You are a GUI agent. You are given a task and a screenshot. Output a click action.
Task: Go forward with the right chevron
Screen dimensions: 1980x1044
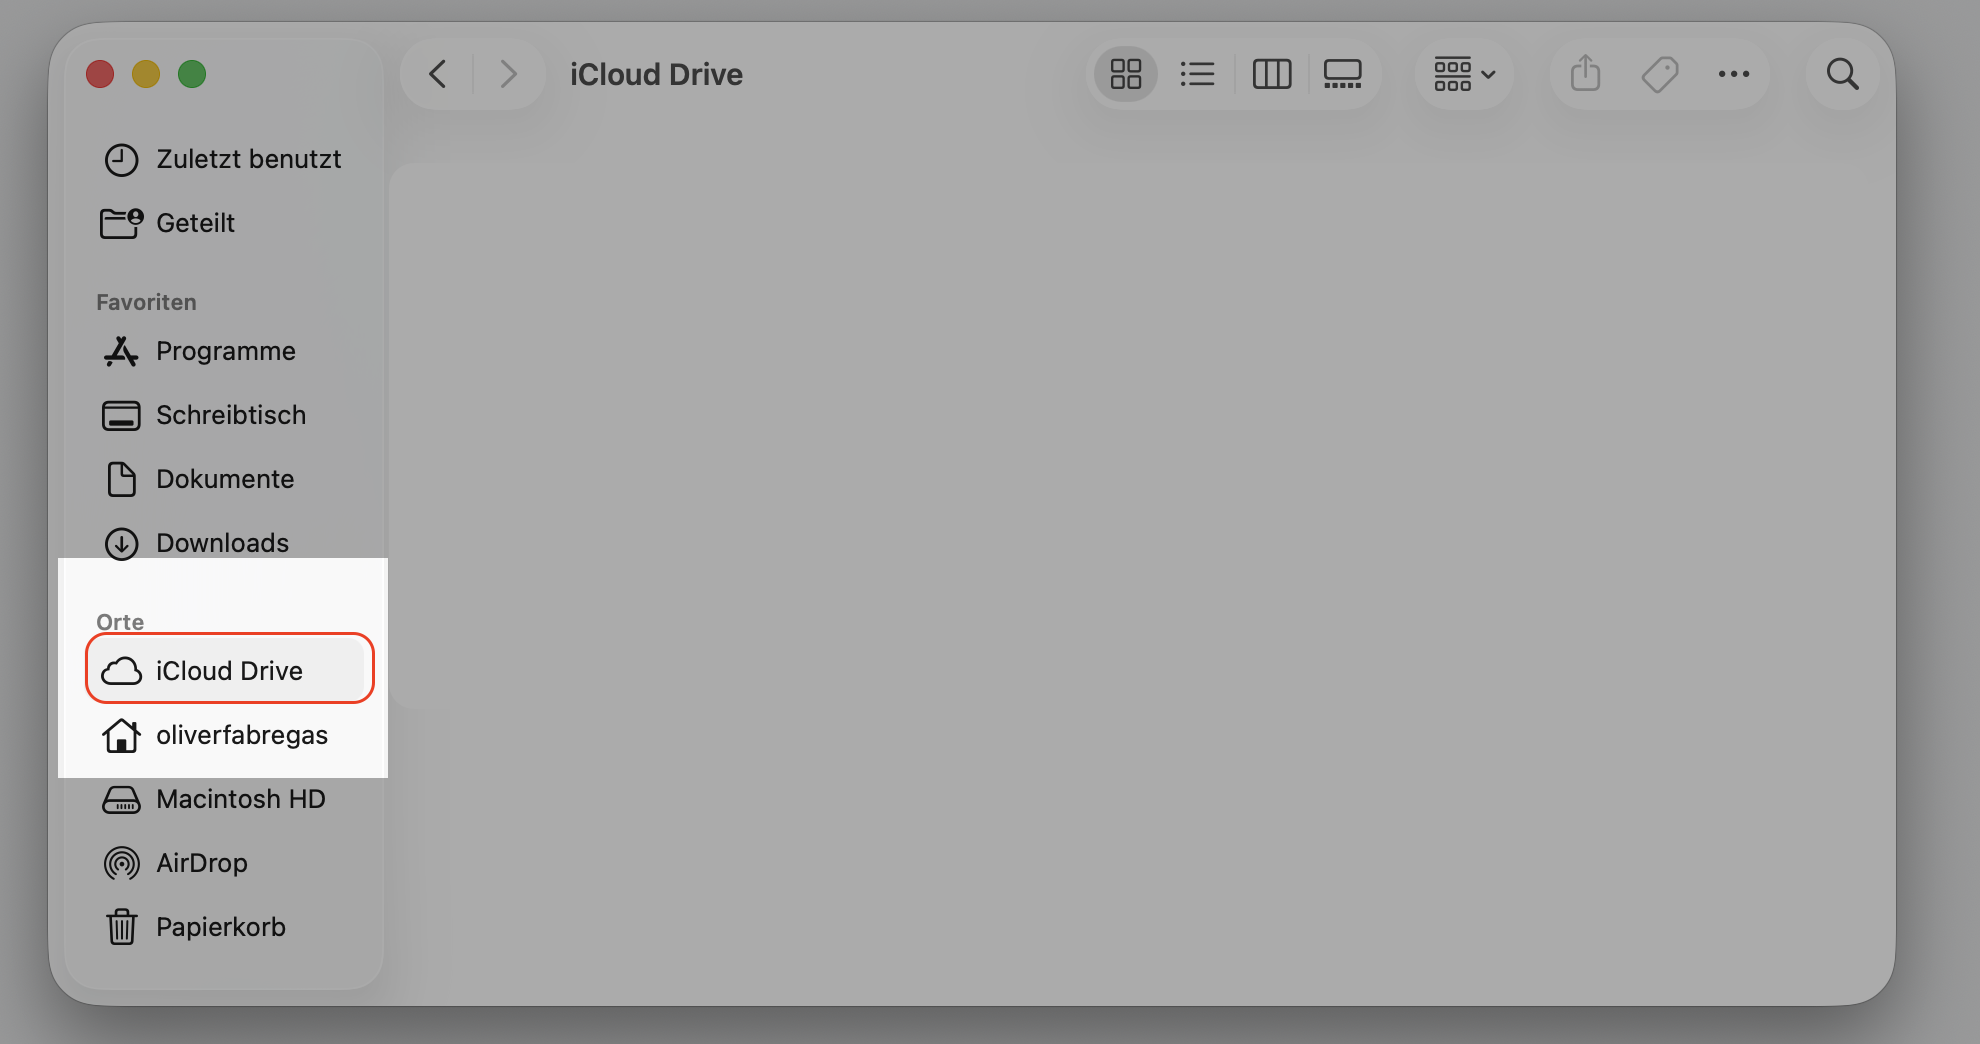(508, 74)
